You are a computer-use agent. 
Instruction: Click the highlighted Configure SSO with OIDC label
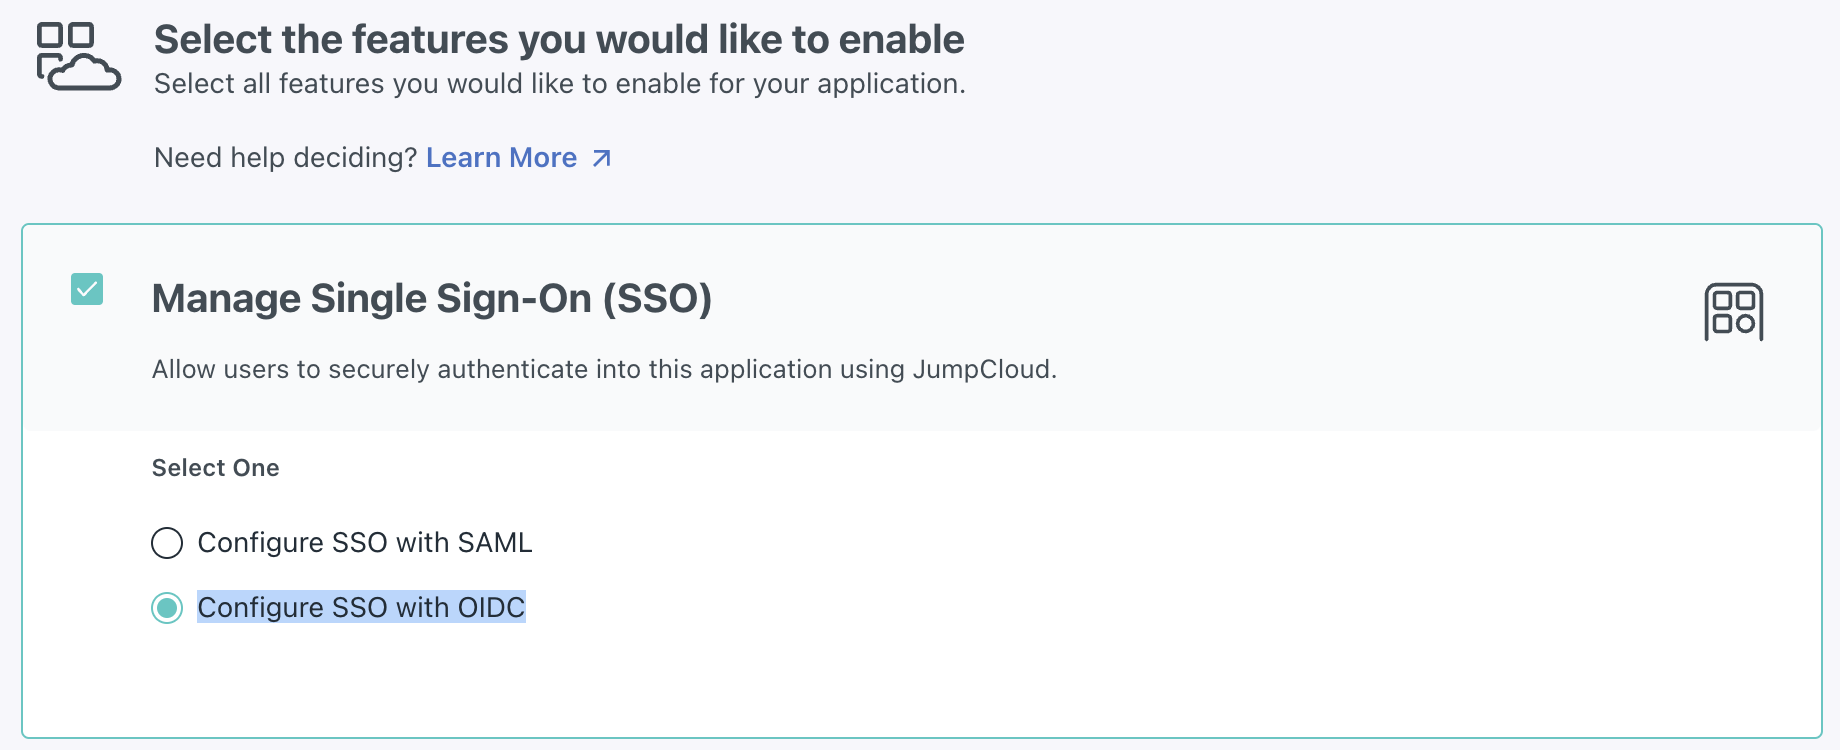coord(360,608)
